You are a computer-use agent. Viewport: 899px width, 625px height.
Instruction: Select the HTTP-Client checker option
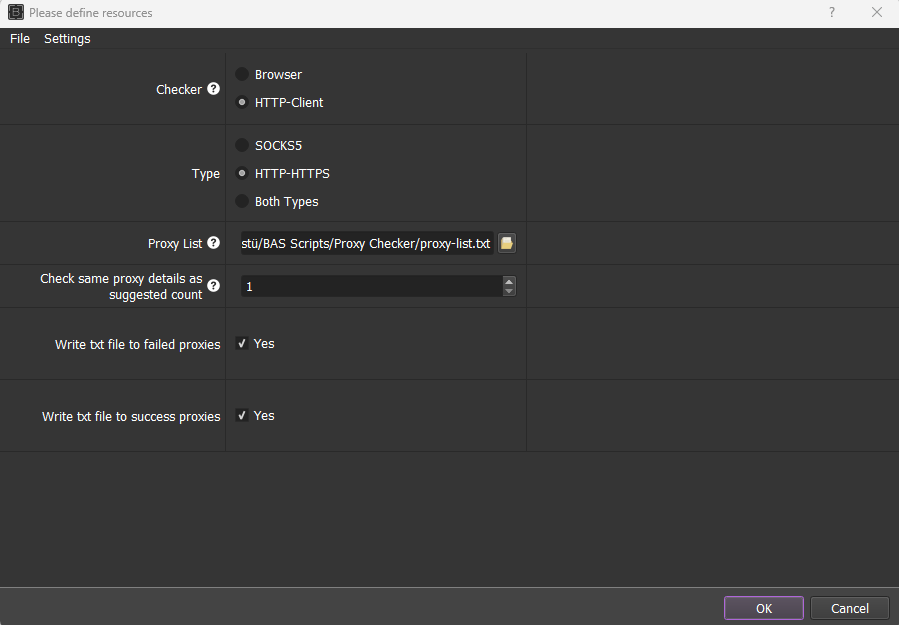click(242, 102)
